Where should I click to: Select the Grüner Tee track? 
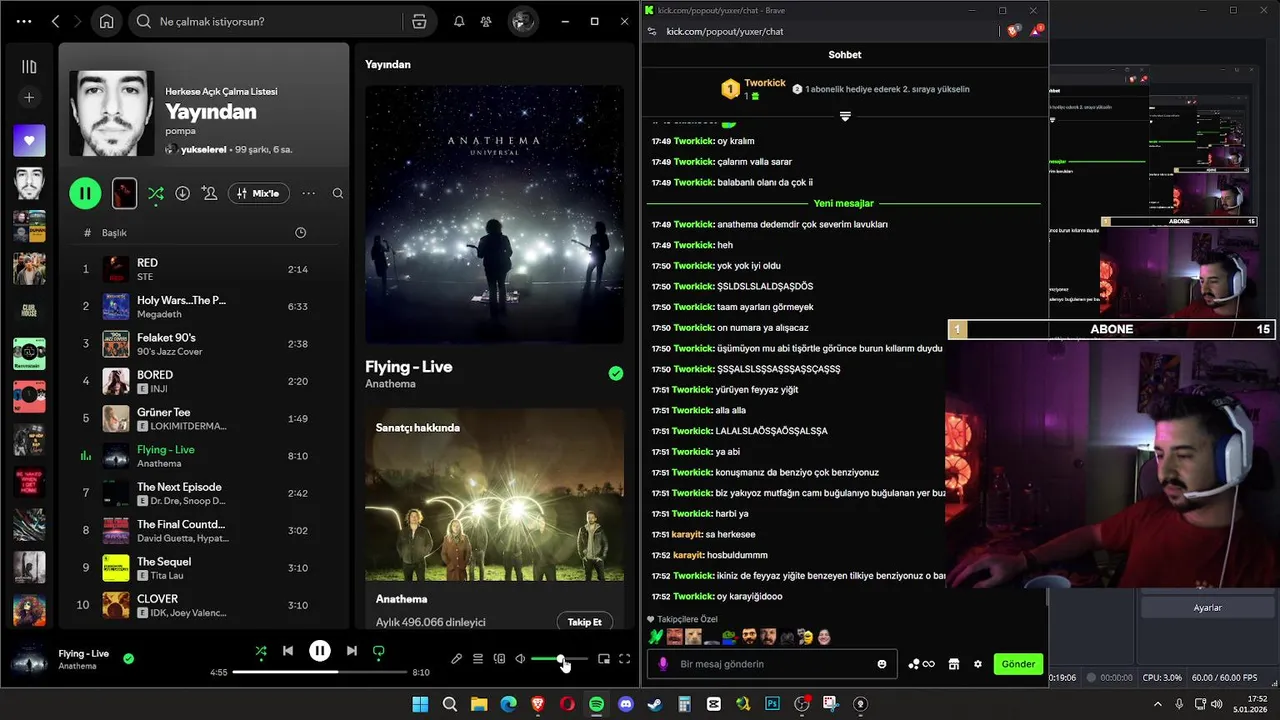pos(205,418)
